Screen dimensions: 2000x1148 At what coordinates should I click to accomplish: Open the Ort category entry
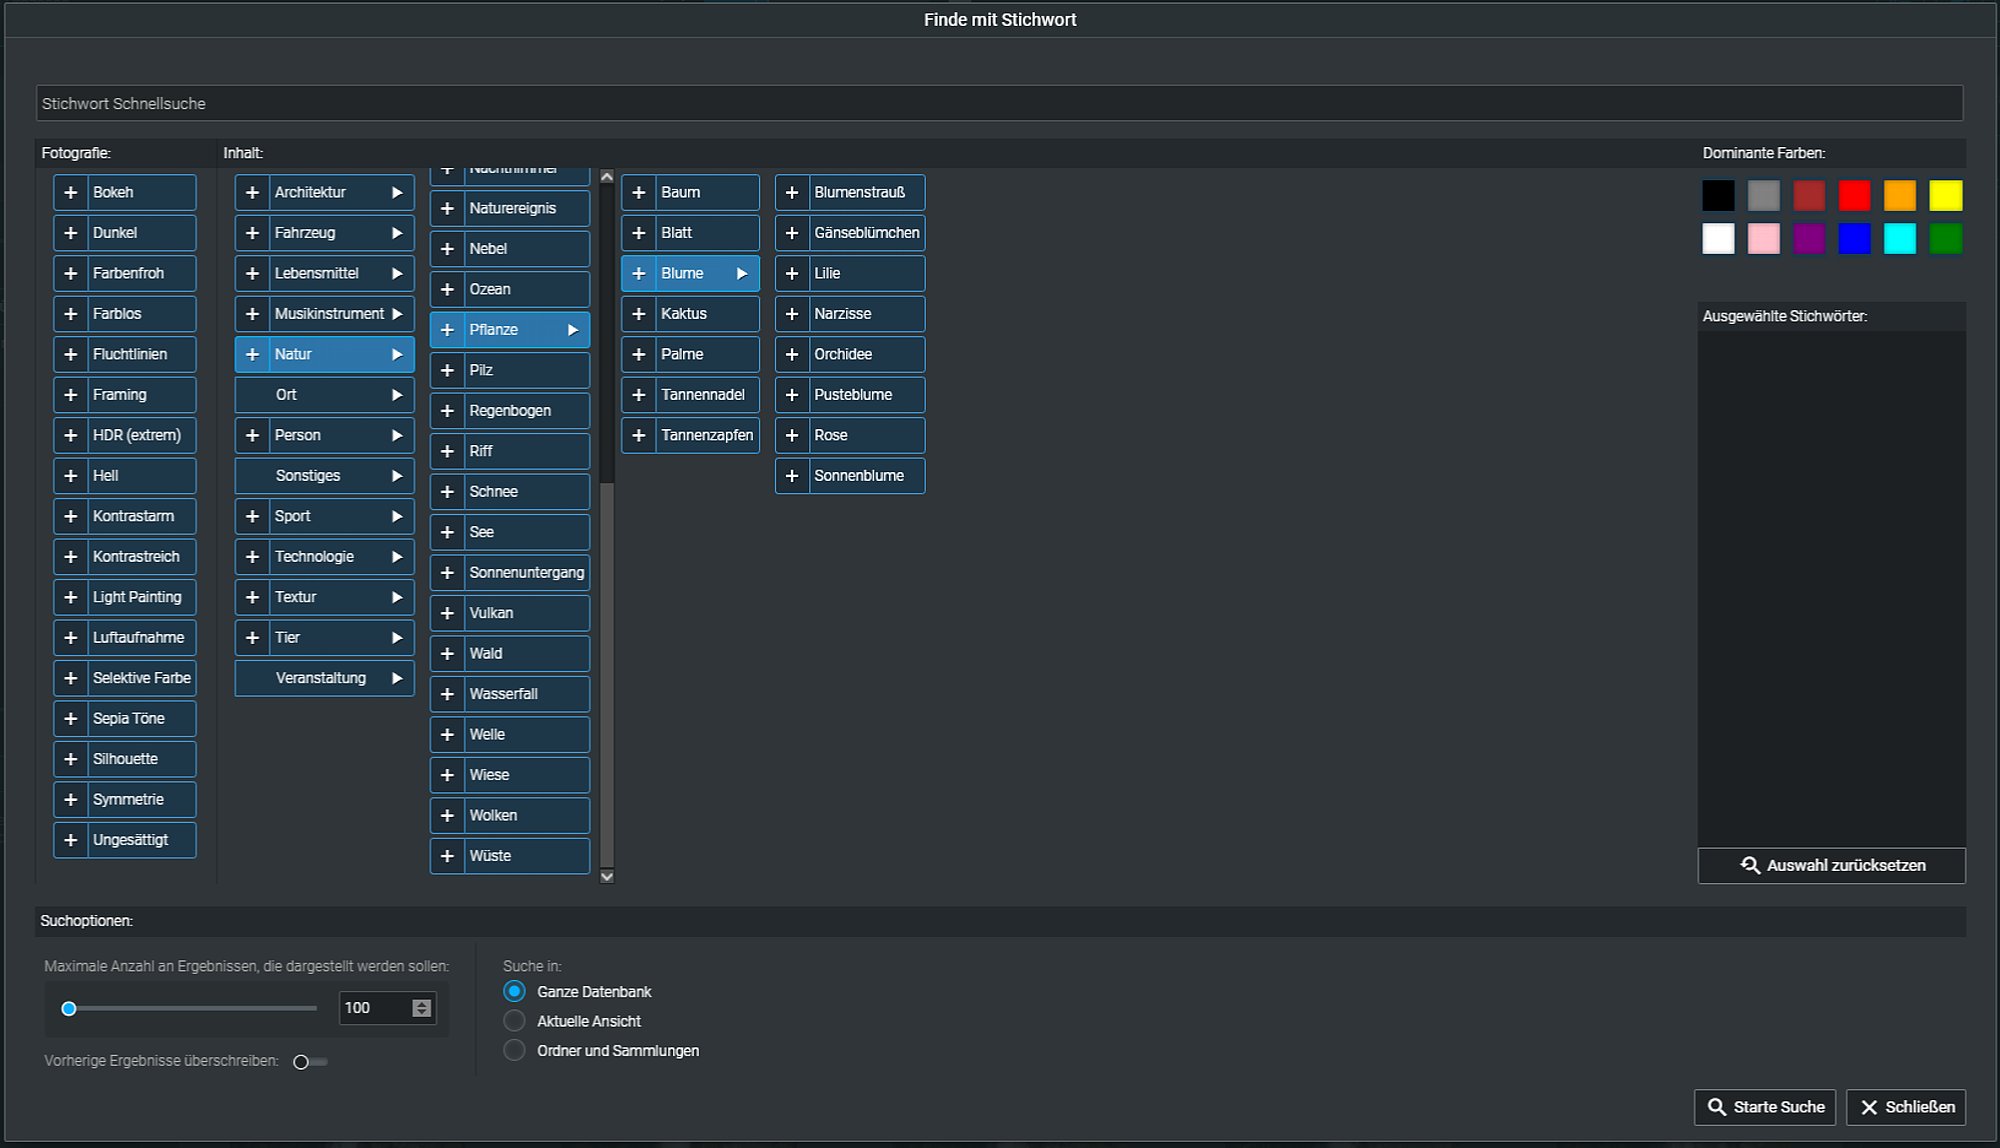tap(325, 395)
